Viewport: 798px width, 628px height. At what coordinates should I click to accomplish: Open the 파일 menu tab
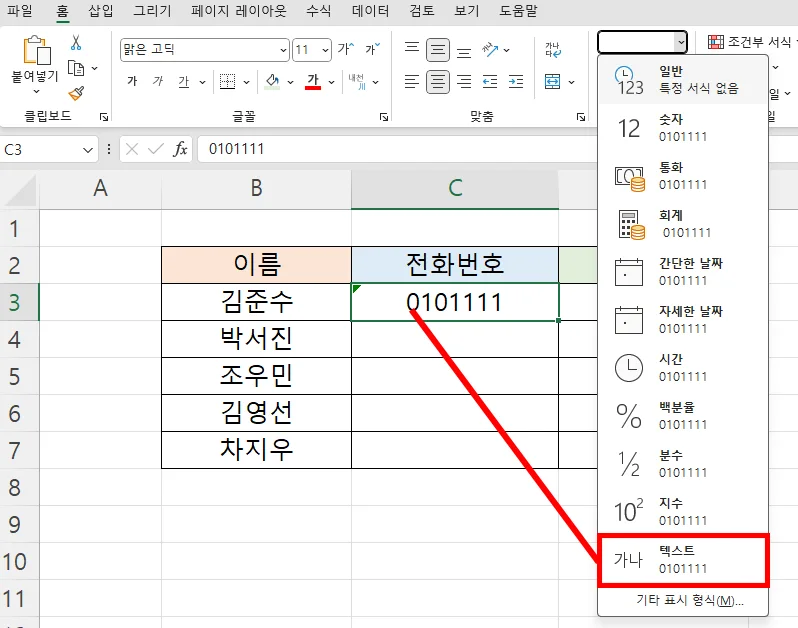coord(20,11)
